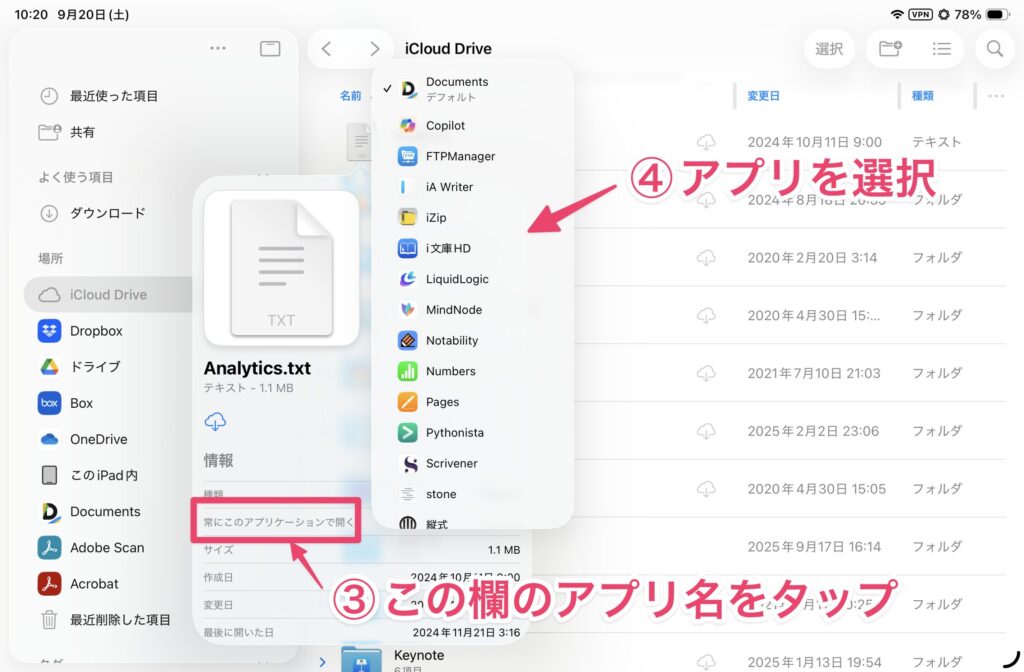Open Documents location in sidebar
1024x672 pixels.
89,511
